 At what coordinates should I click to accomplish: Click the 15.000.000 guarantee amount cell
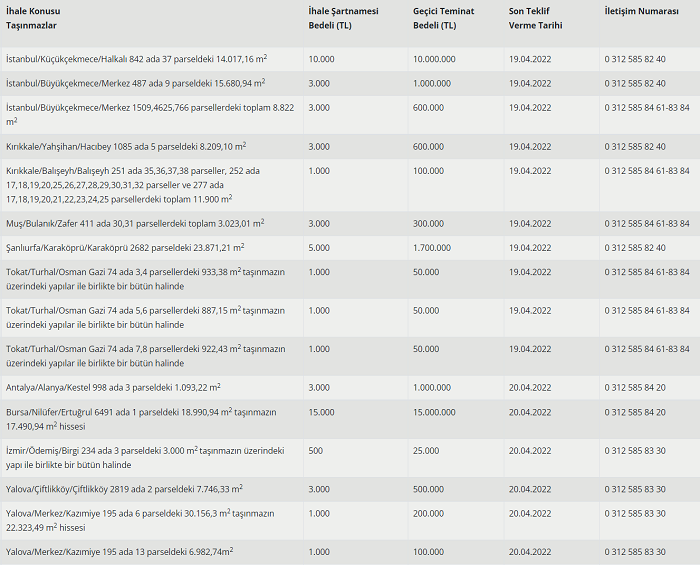(x=436, y=412)
